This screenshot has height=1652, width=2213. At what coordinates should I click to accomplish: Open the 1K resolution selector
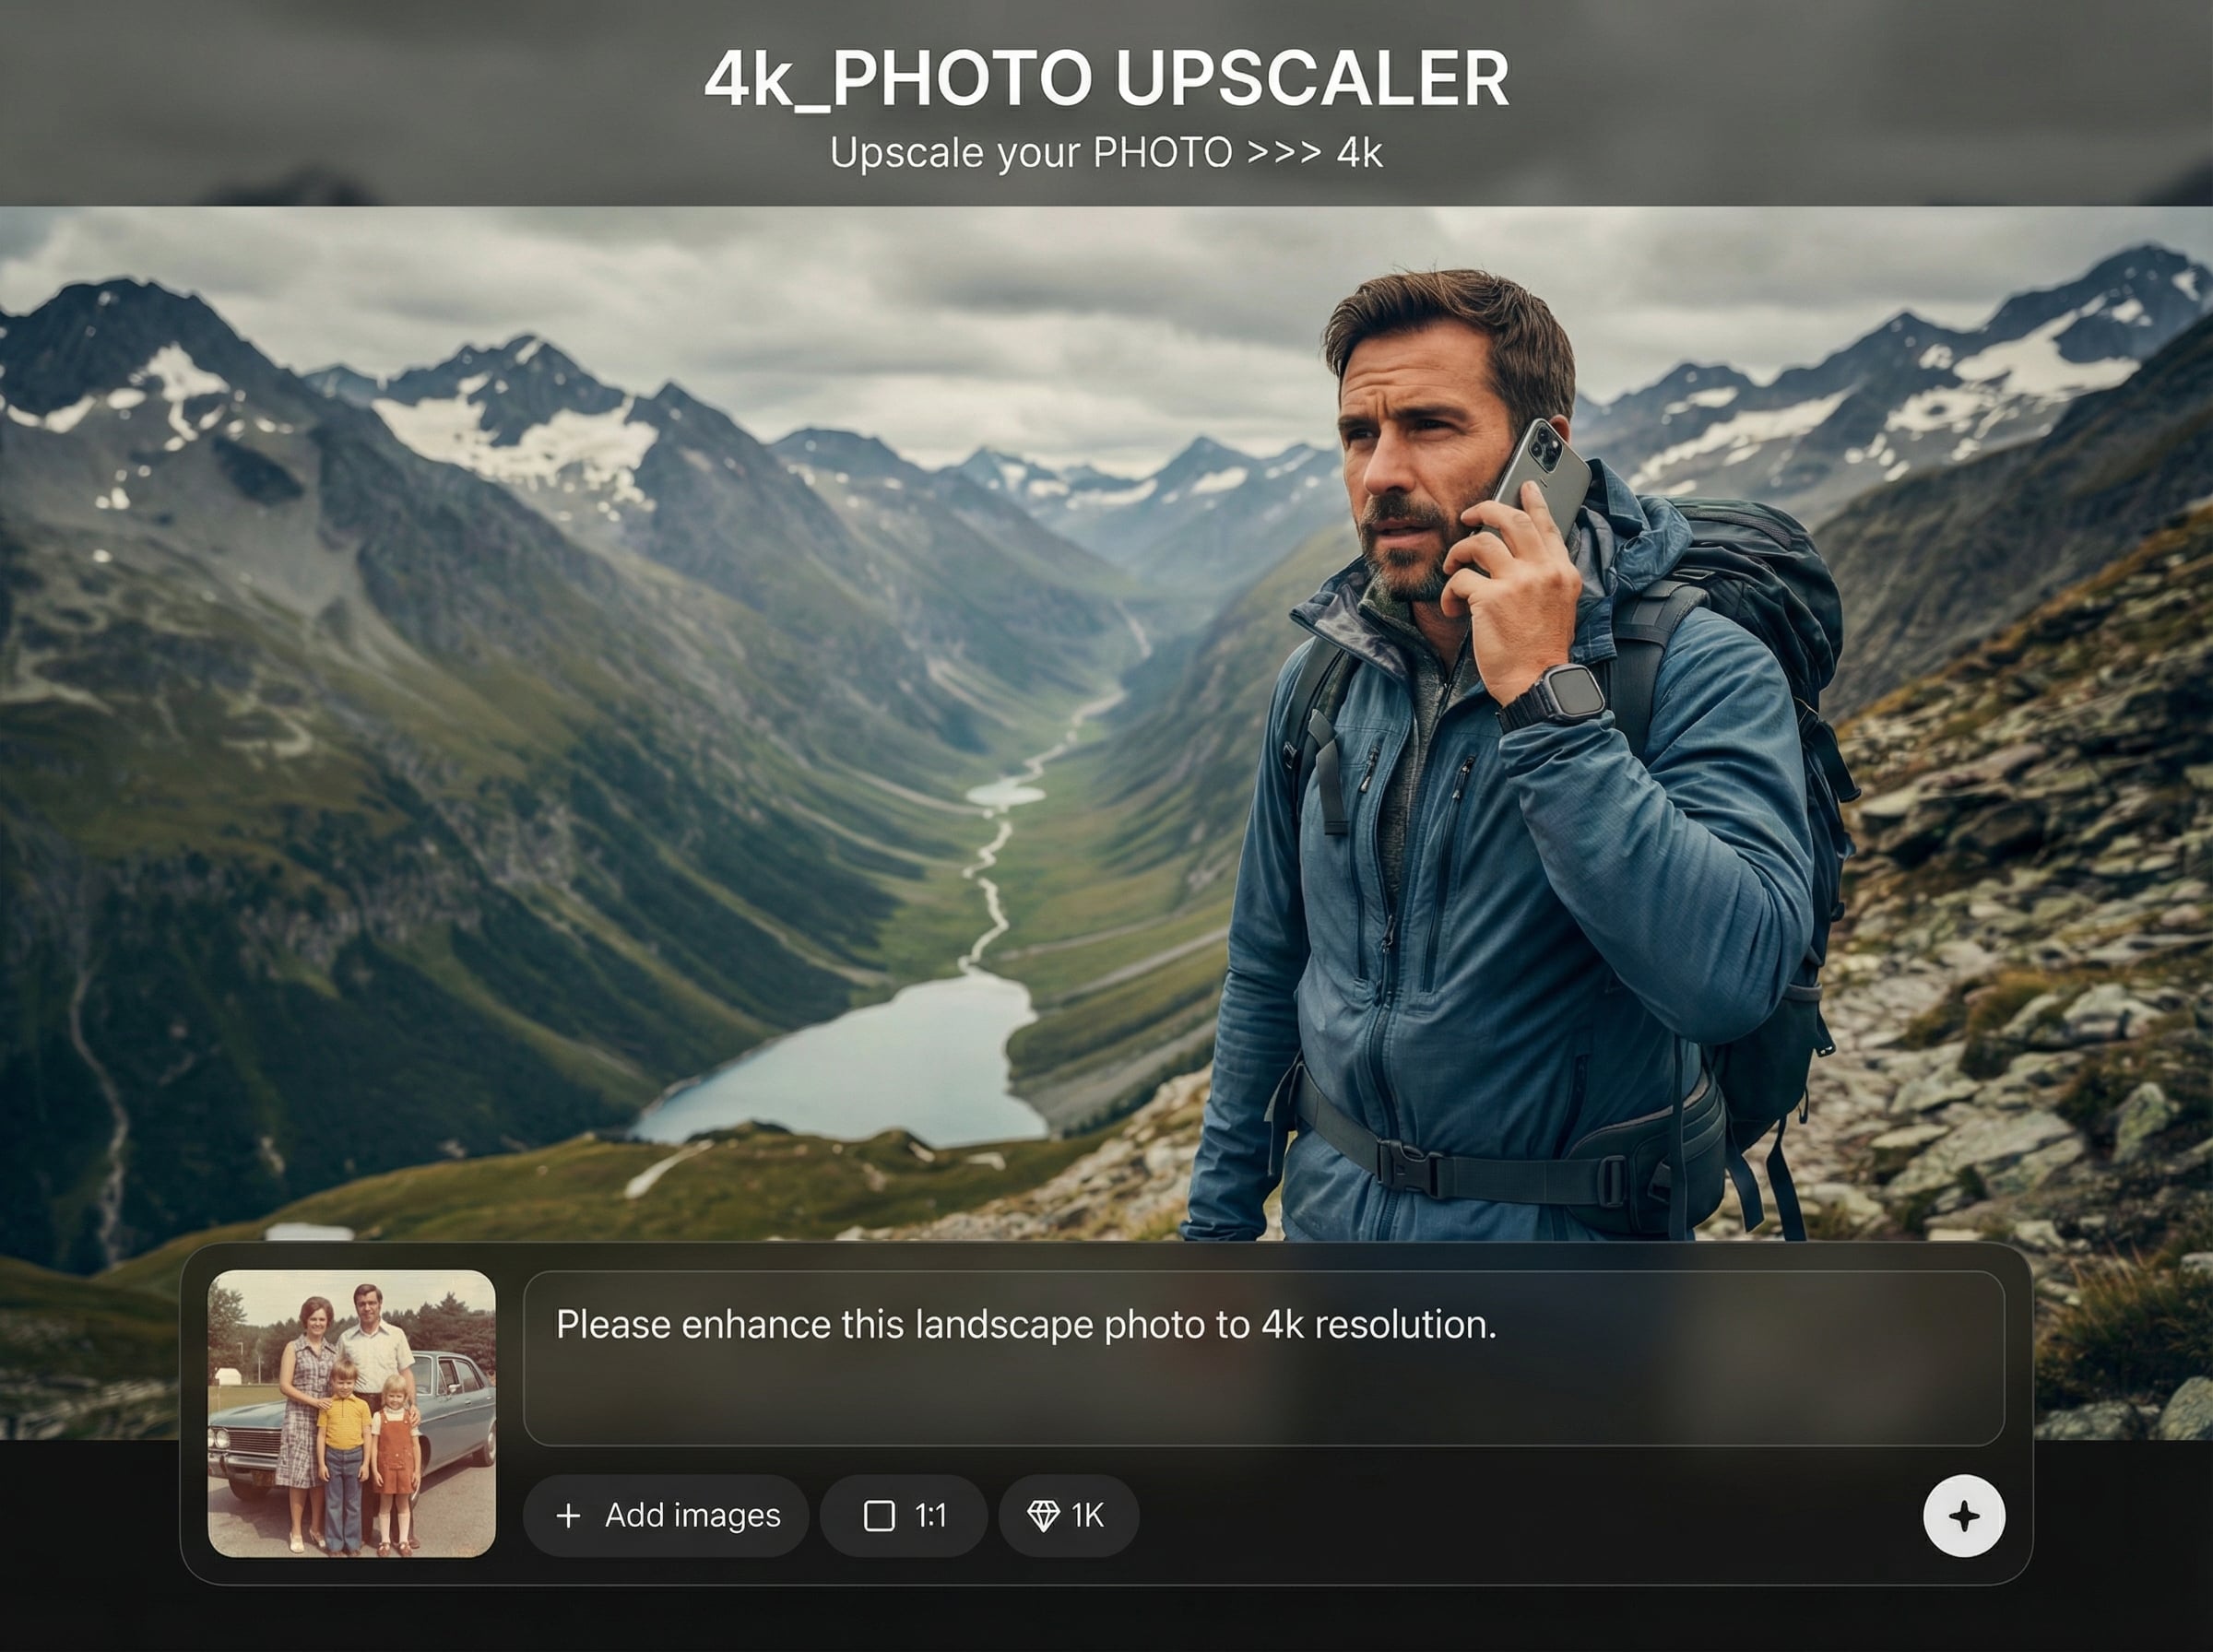tap(1068, 1516)
